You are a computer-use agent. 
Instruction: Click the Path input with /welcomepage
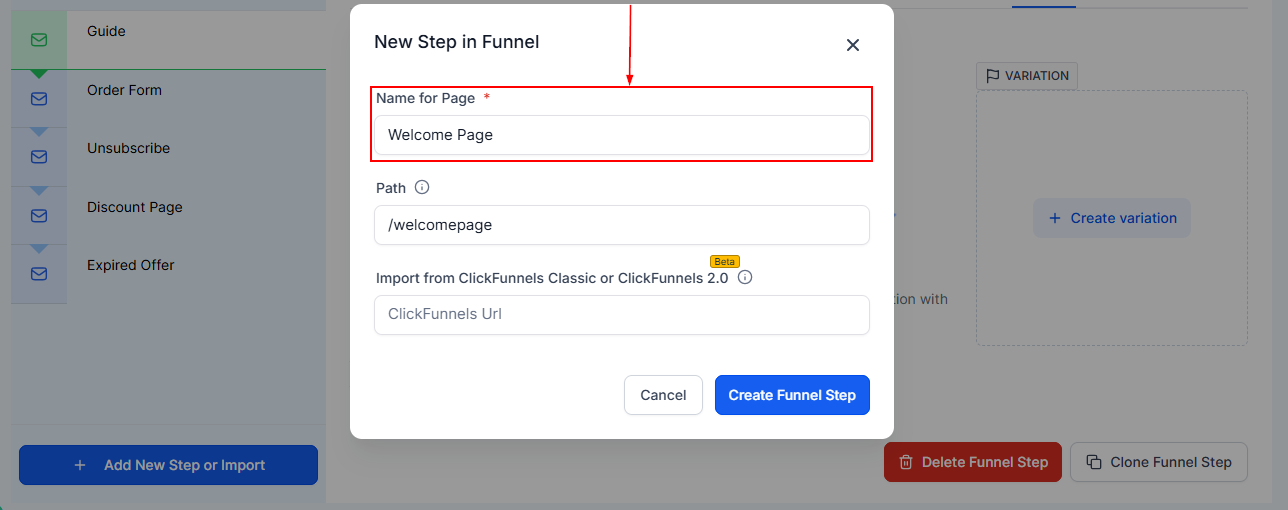point(622,225)
